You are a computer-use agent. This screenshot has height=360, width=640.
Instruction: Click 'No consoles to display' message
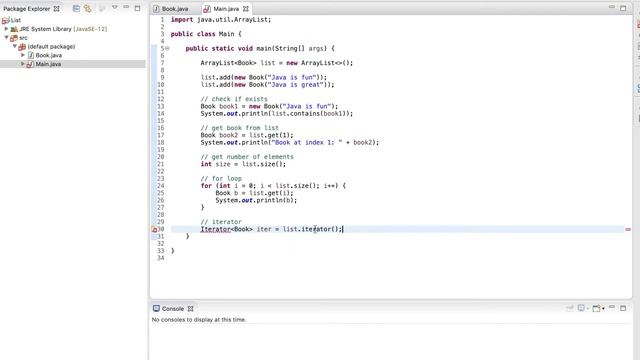coord(199,320)
